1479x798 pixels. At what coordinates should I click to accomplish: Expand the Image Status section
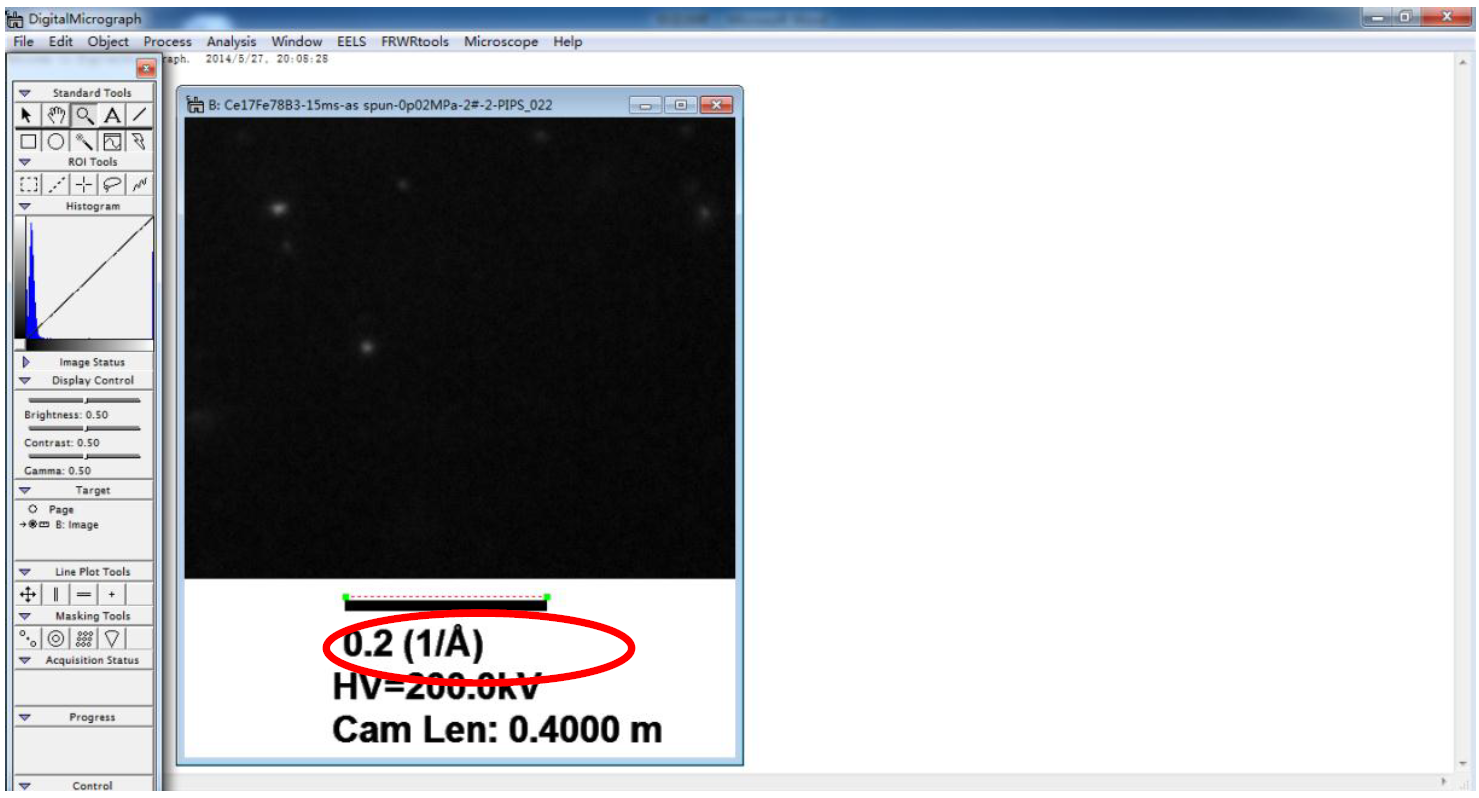[25, 362]
